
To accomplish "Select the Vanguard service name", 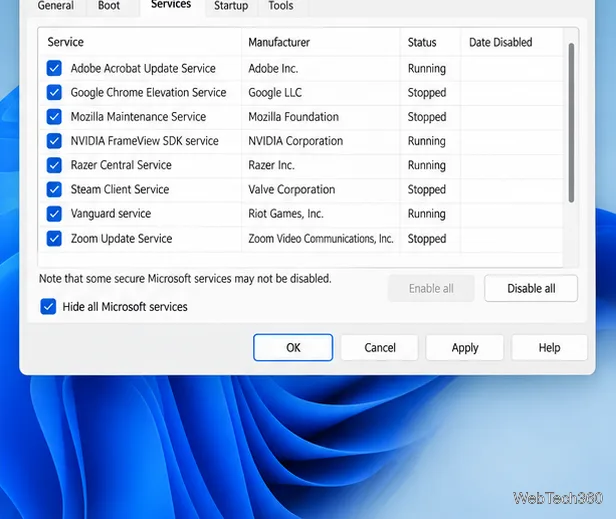I will 111,214.
